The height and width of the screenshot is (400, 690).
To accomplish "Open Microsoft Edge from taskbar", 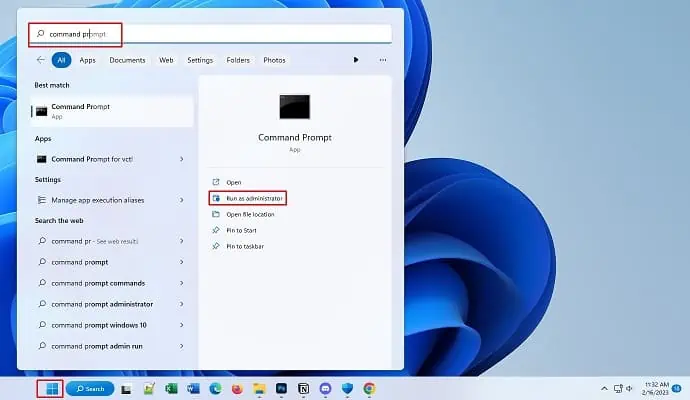I will tap(215, 388).
